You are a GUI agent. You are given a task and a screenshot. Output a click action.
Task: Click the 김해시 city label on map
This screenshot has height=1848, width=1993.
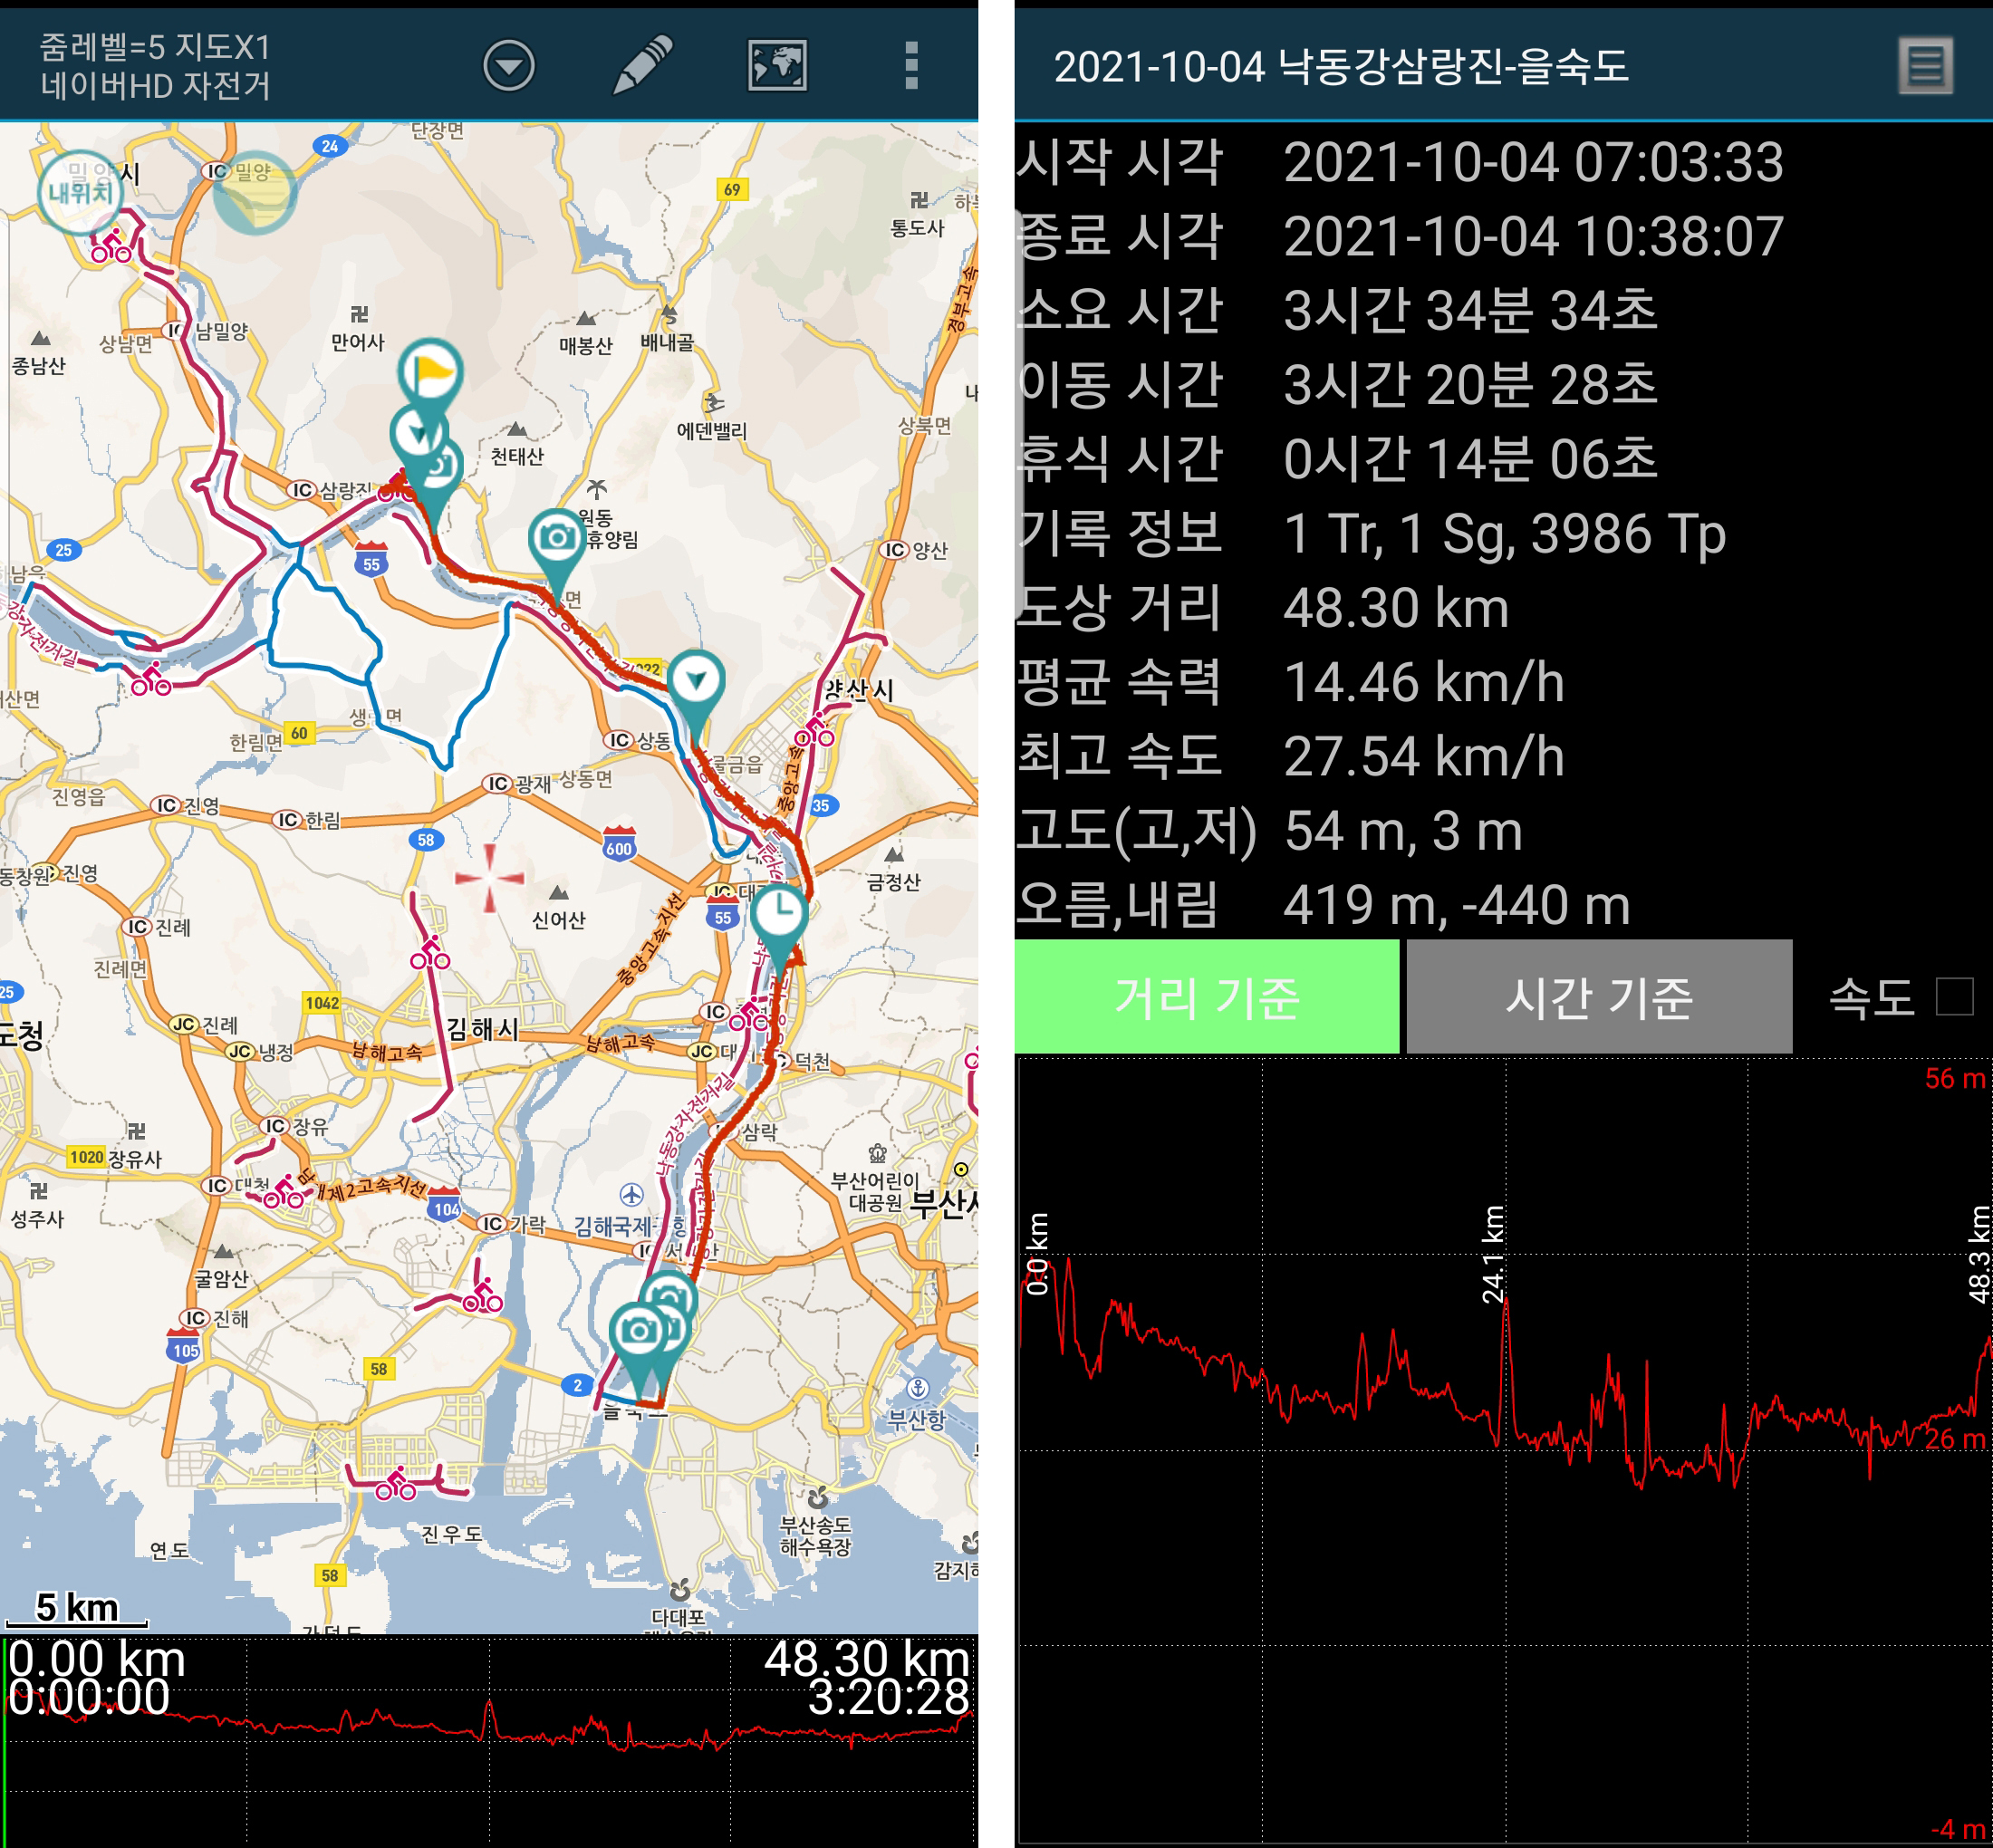[482, 1028]
